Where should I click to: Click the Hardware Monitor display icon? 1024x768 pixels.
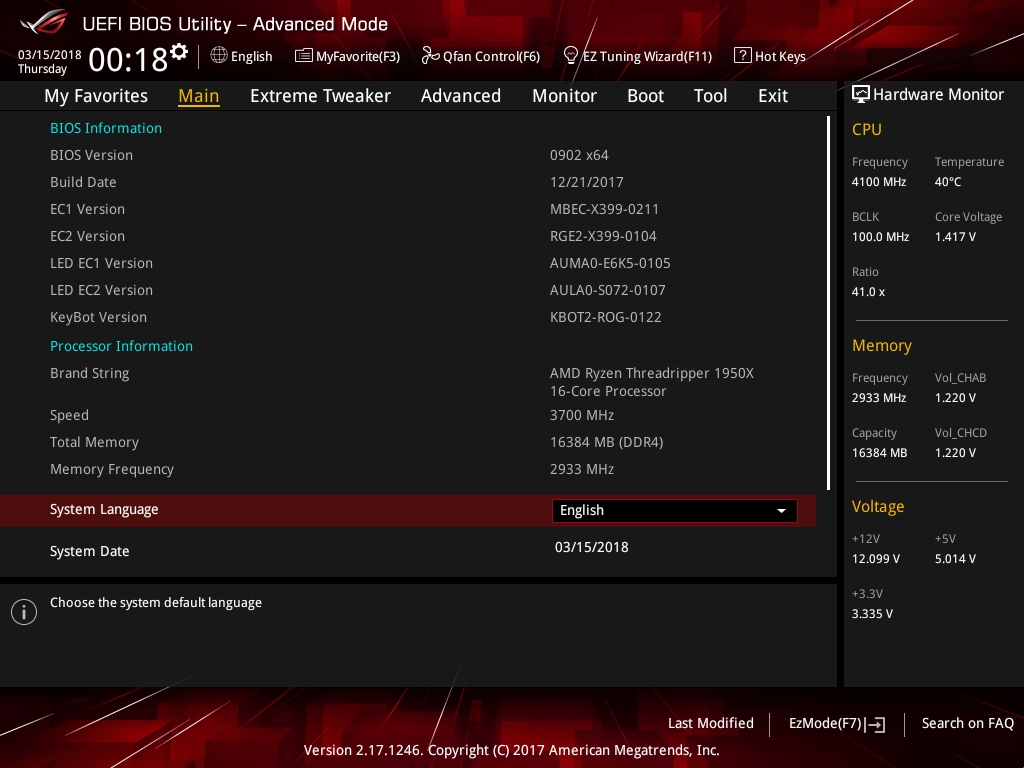tap(861, 95)
